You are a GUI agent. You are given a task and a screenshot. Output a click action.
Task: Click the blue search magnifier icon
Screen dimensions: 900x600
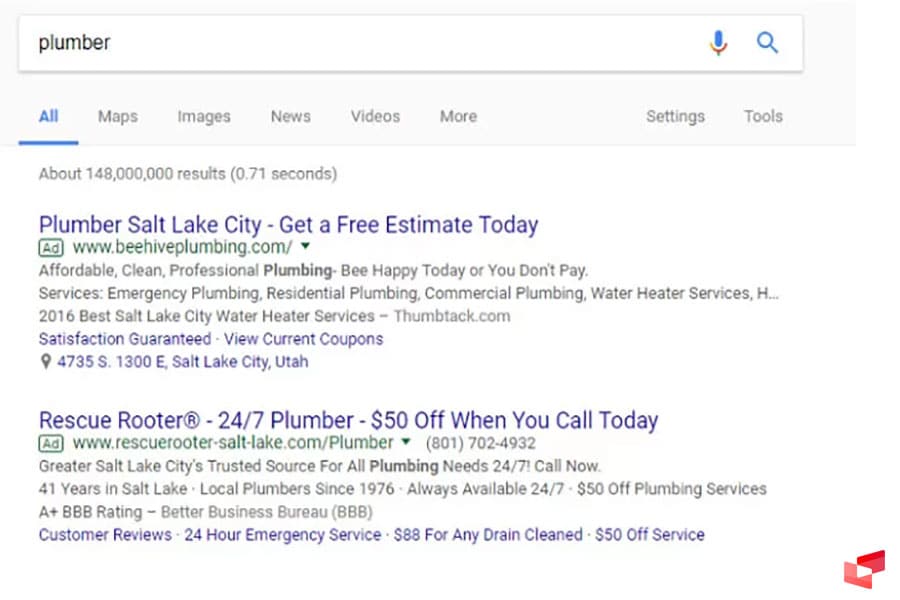[x=767, y=43]
